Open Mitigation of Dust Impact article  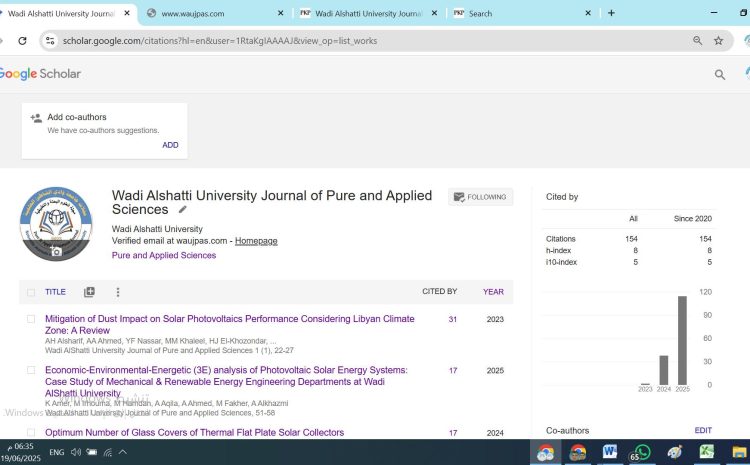(x=230, y=324)
